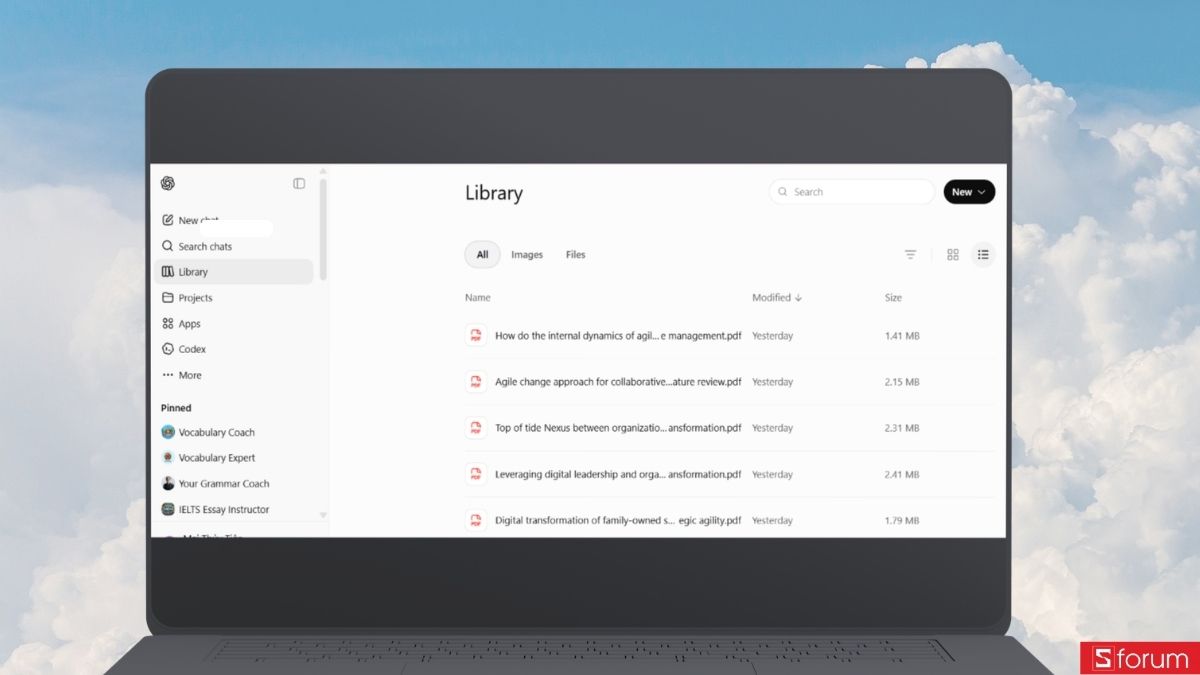Click the ChatGPT logo icon in the sidebar

[x=168, y=183]
